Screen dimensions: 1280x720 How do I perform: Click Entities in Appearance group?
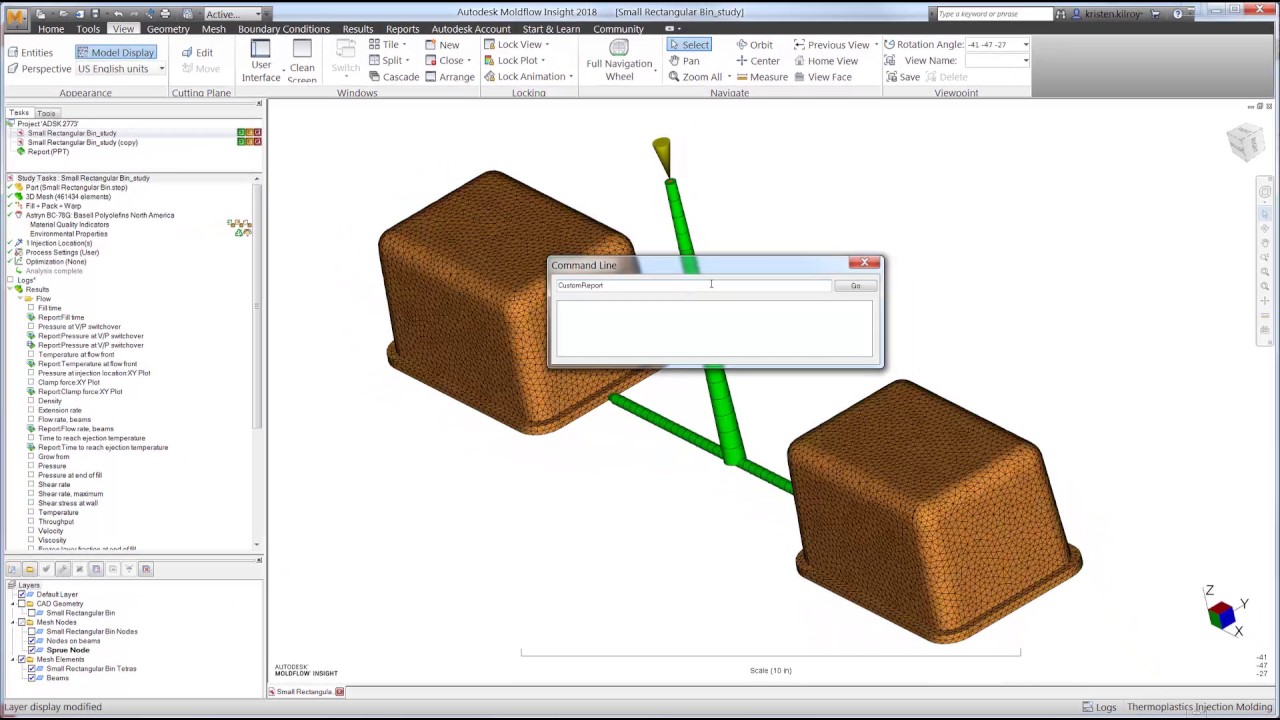(x=30, y=52)
